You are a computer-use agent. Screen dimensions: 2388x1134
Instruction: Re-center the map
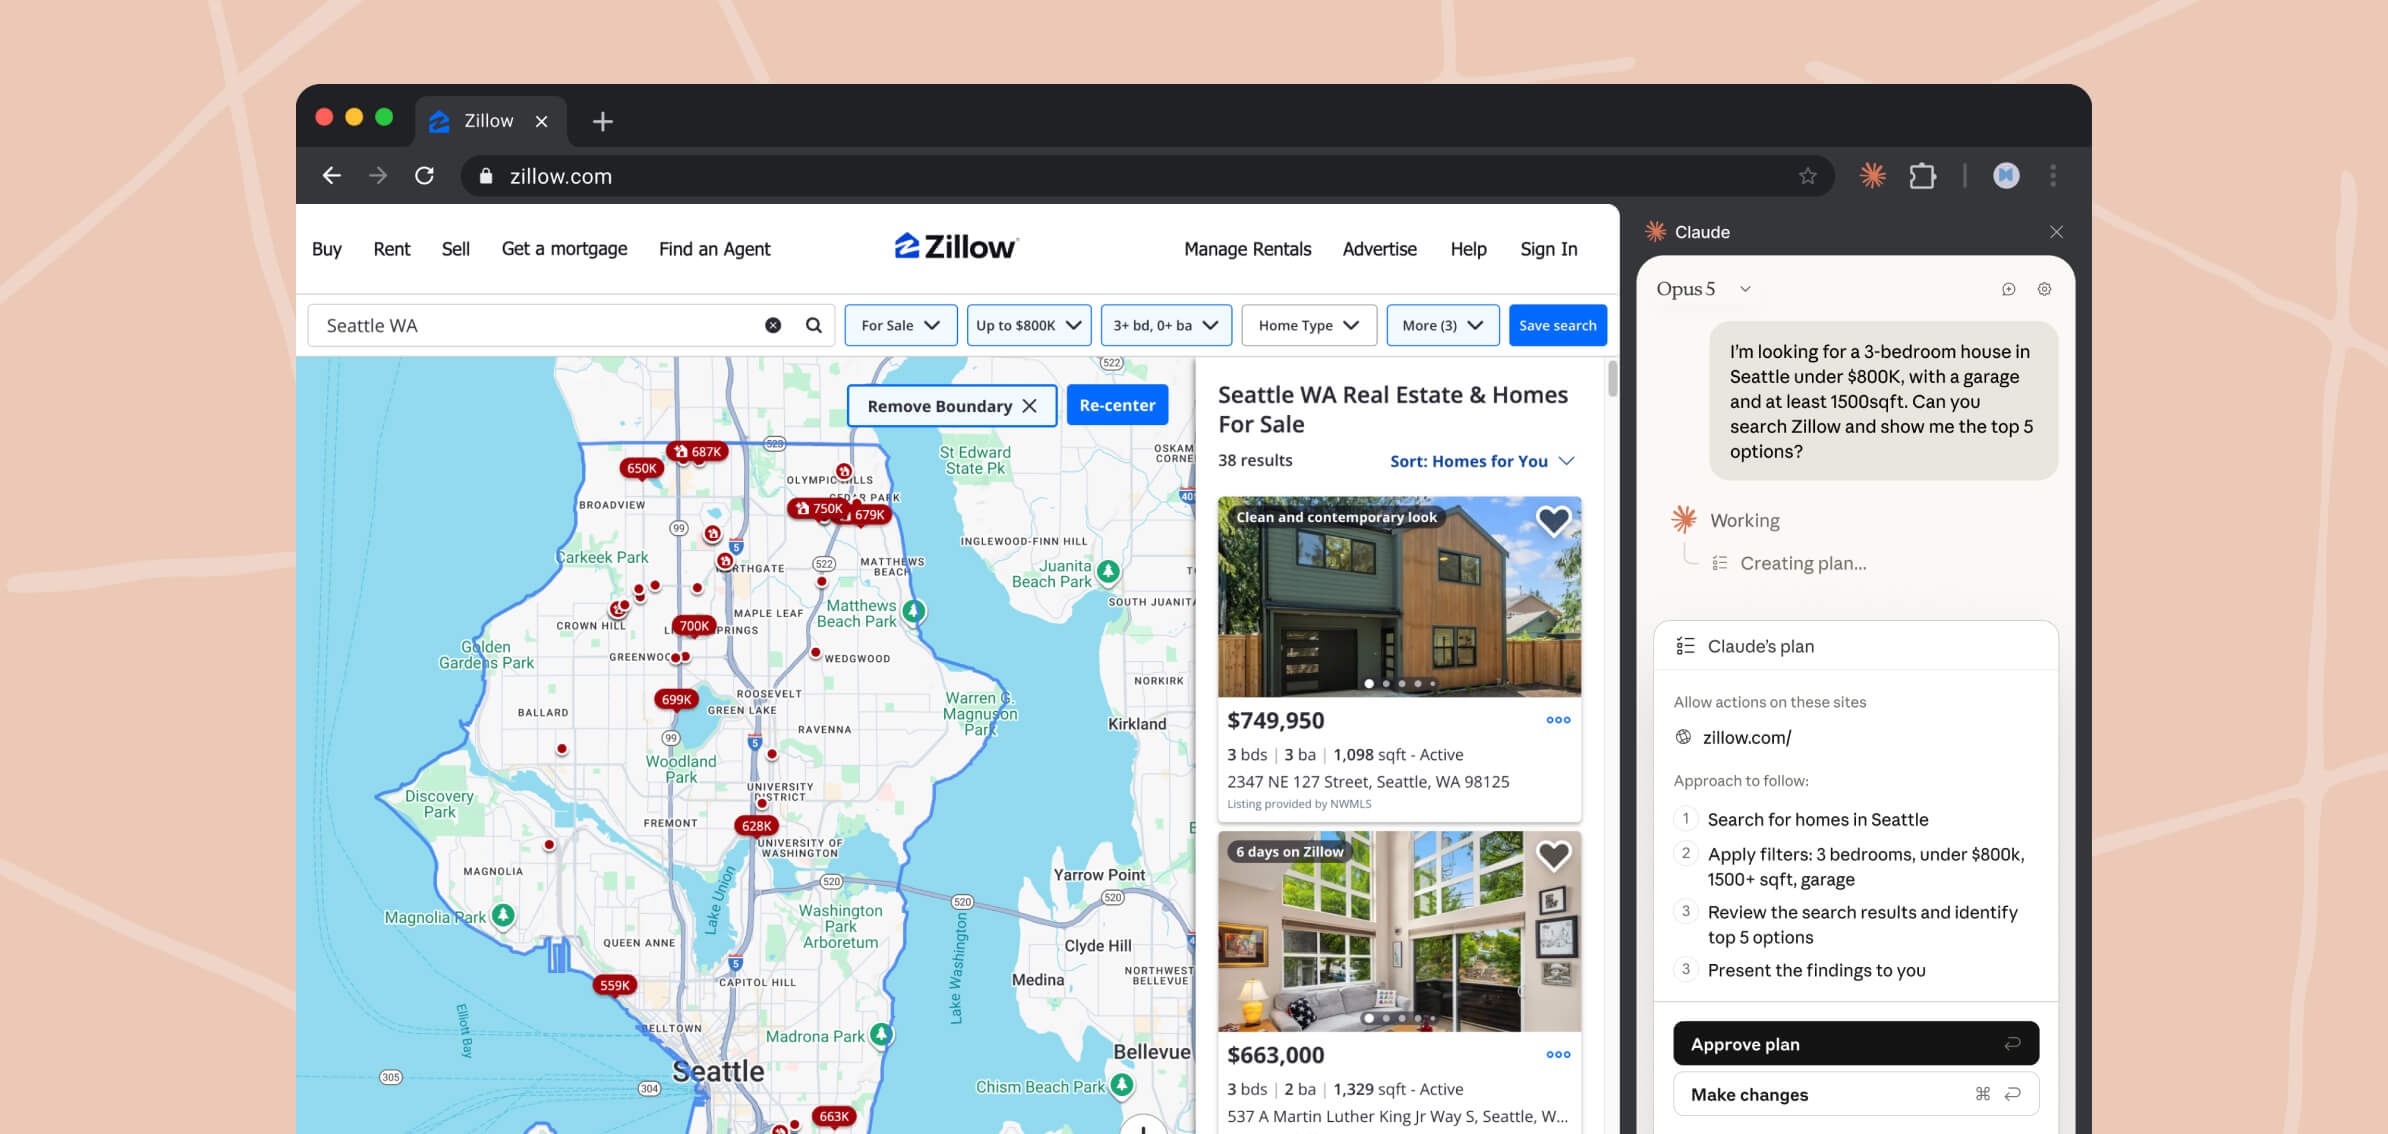1117,405
